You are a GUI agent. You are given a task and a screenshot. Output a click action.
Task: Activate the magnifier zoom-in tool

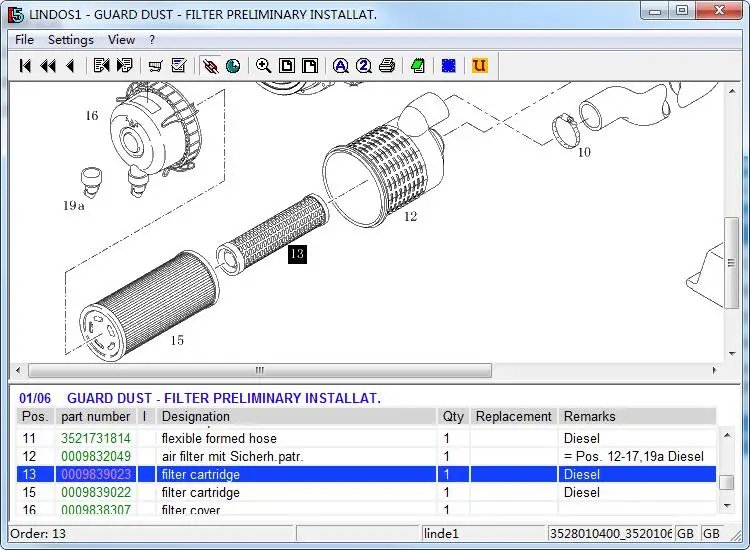264,66
